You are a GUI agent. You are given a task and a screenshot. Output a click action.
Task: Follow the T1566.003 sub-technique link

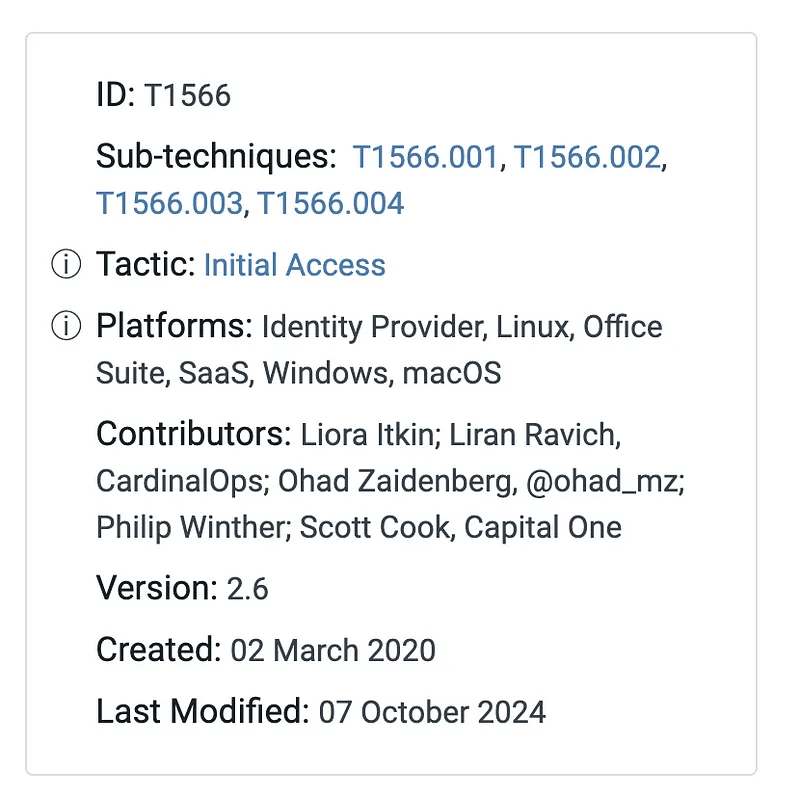pyautogui.click(x=169, y=204)
